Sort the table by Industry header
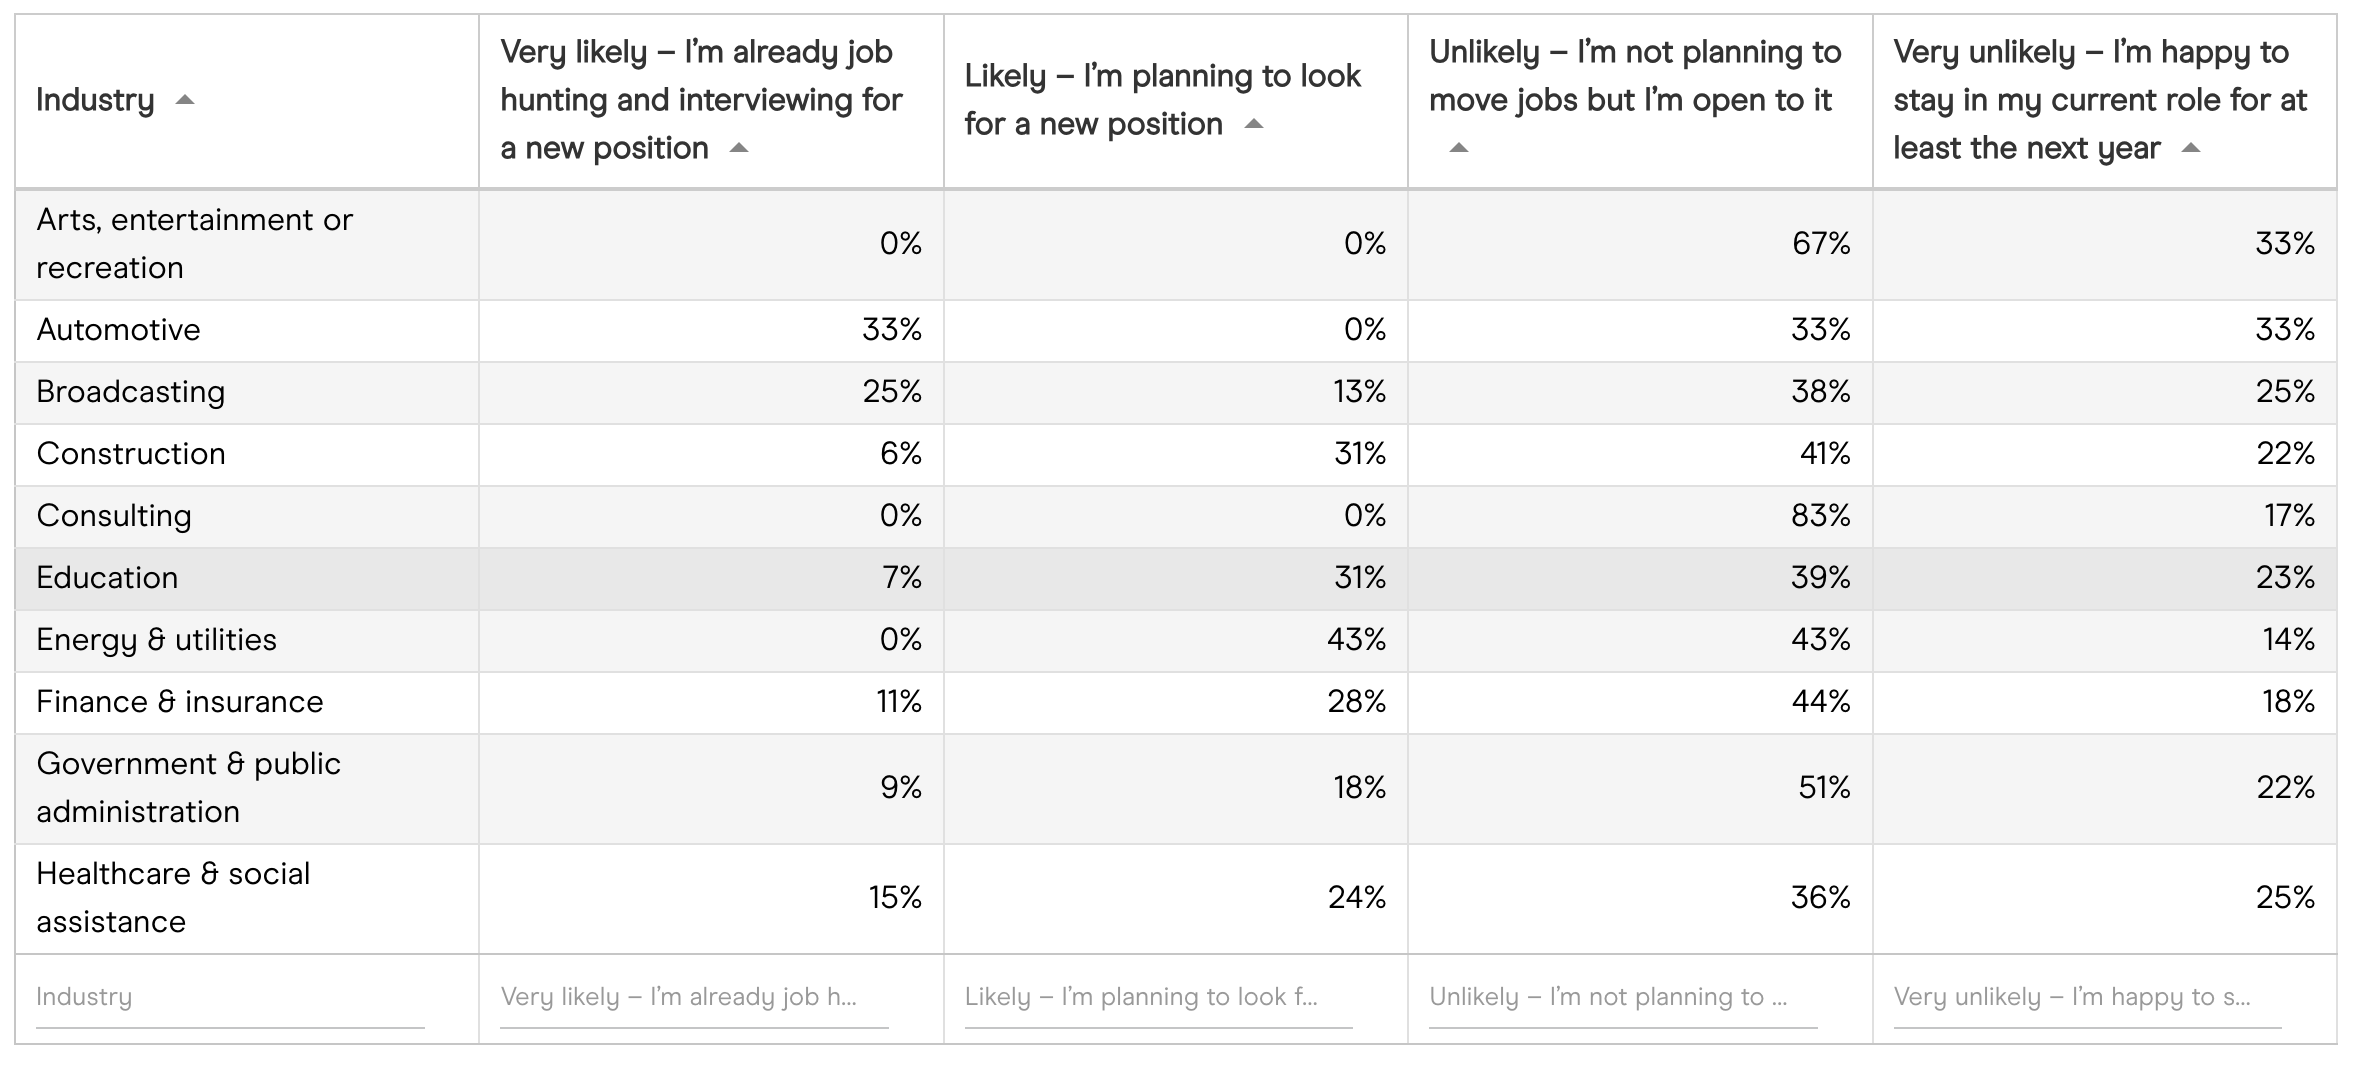The width and height of the screenshot is (2356, 1066). 95,100
